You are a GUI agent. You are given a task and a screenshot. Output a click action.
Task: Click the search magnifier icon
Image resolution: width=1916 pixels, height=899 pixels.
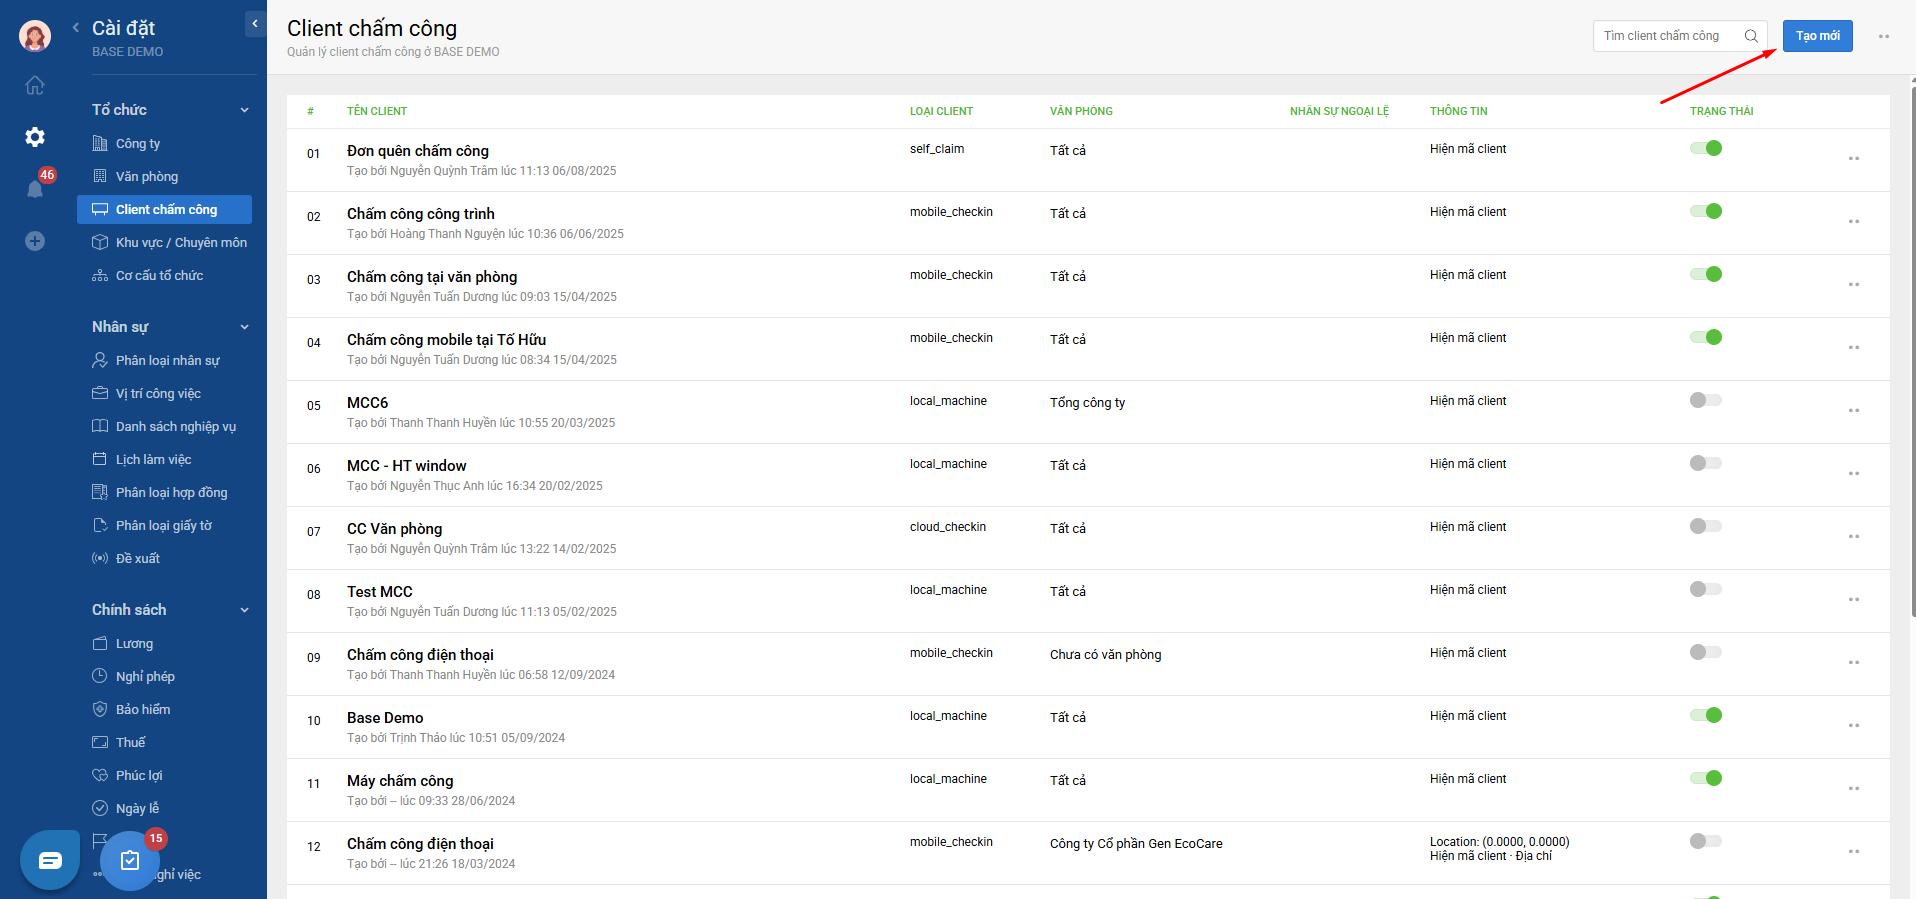click(1751, 36)
